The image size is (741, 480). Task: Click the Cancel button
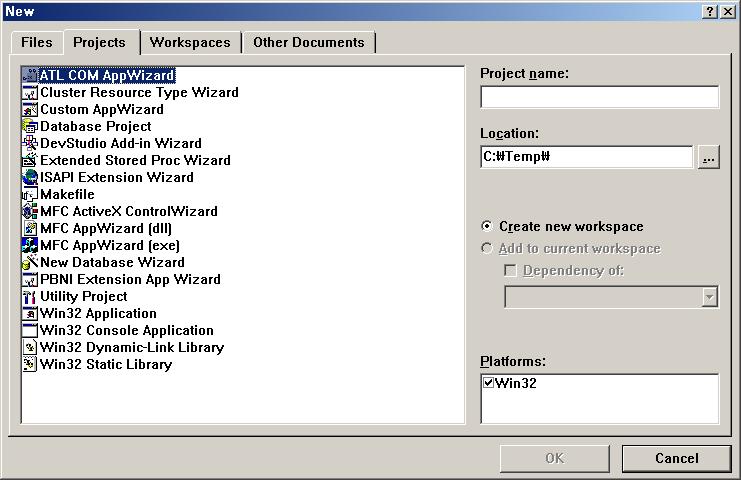tap(677, 458)
